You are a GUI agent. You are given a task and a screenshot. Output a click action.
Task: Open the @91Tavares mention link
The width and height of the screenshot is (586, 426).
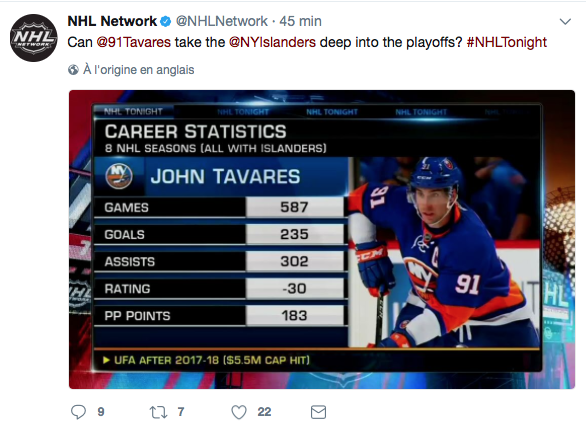pos(133,42)
